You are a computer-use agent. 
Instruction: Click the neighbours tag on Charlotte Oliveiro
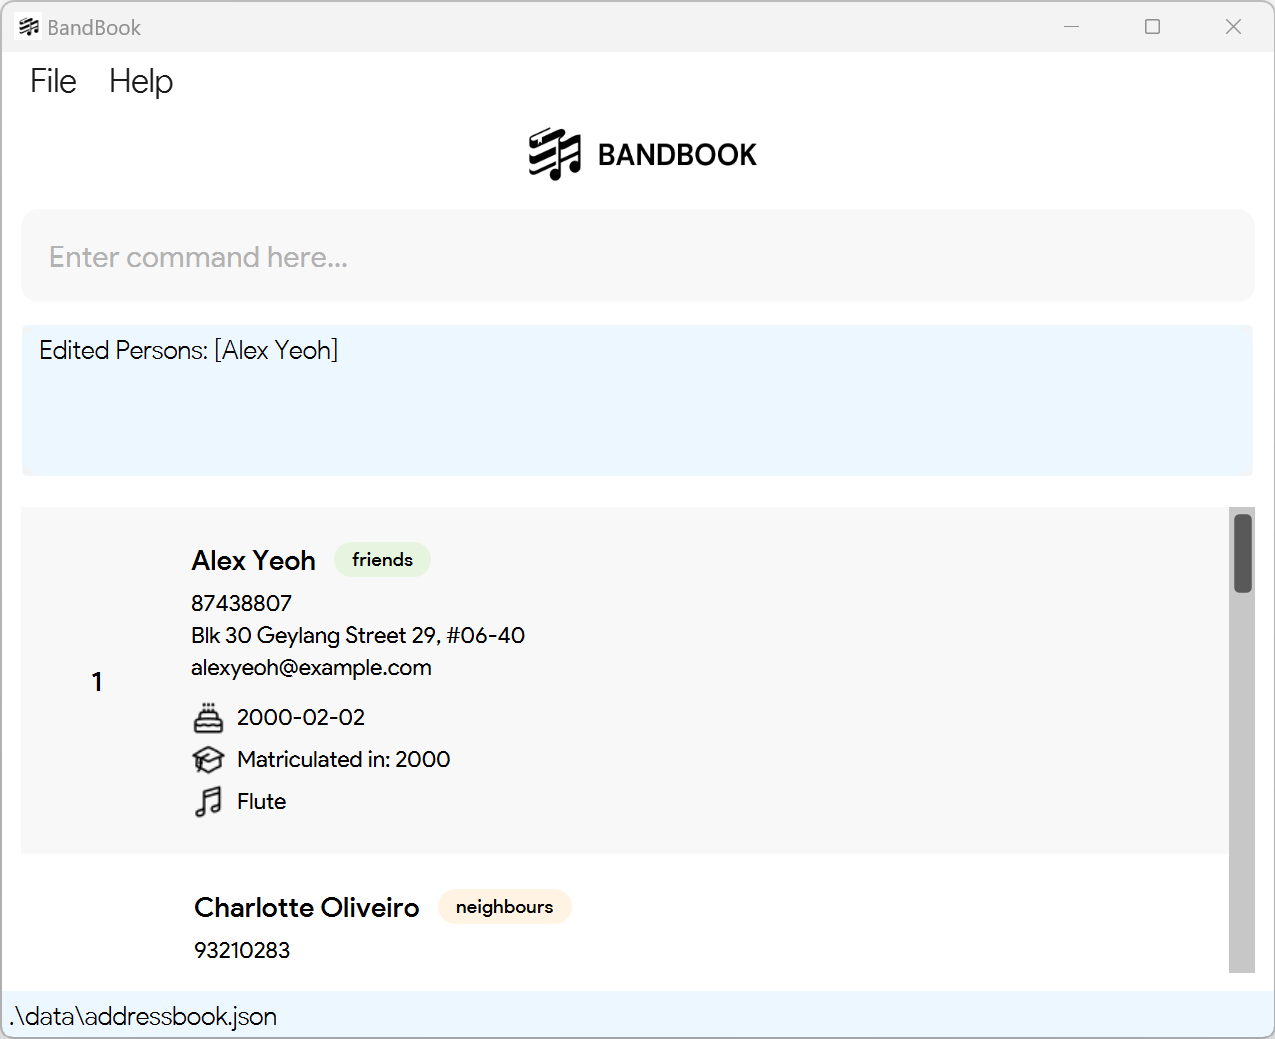[504, 907]
